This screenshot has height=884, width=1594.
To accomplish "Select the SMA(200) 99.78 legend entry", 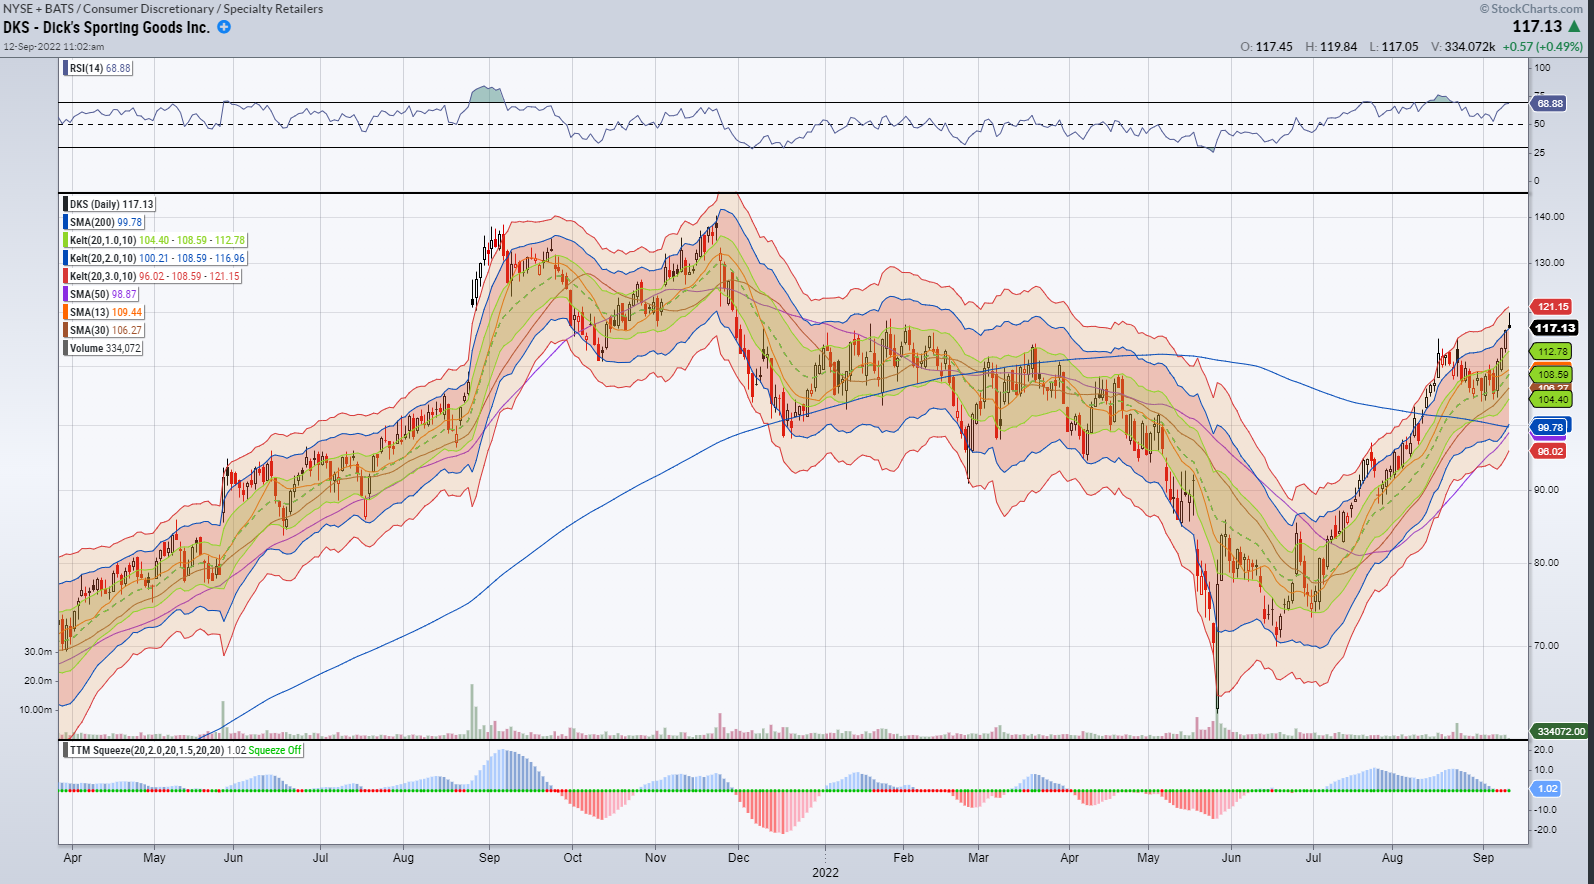I will pyautogui.click(x=105, y=222).
